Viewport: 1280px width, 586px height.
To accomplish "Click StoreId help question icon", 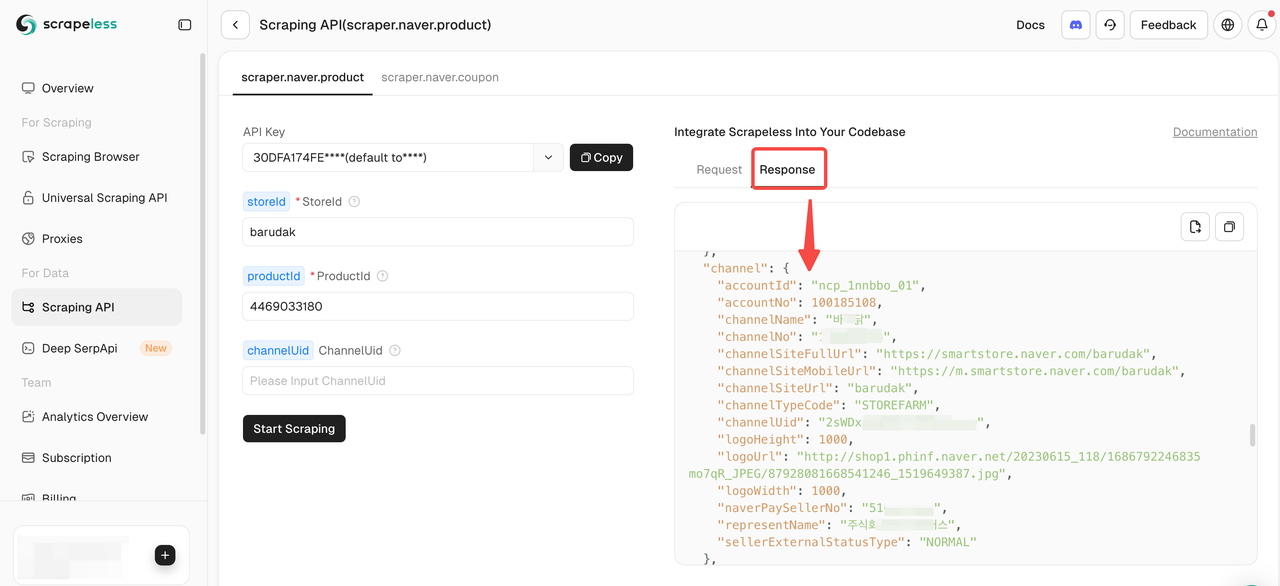I will coord(354,202).
